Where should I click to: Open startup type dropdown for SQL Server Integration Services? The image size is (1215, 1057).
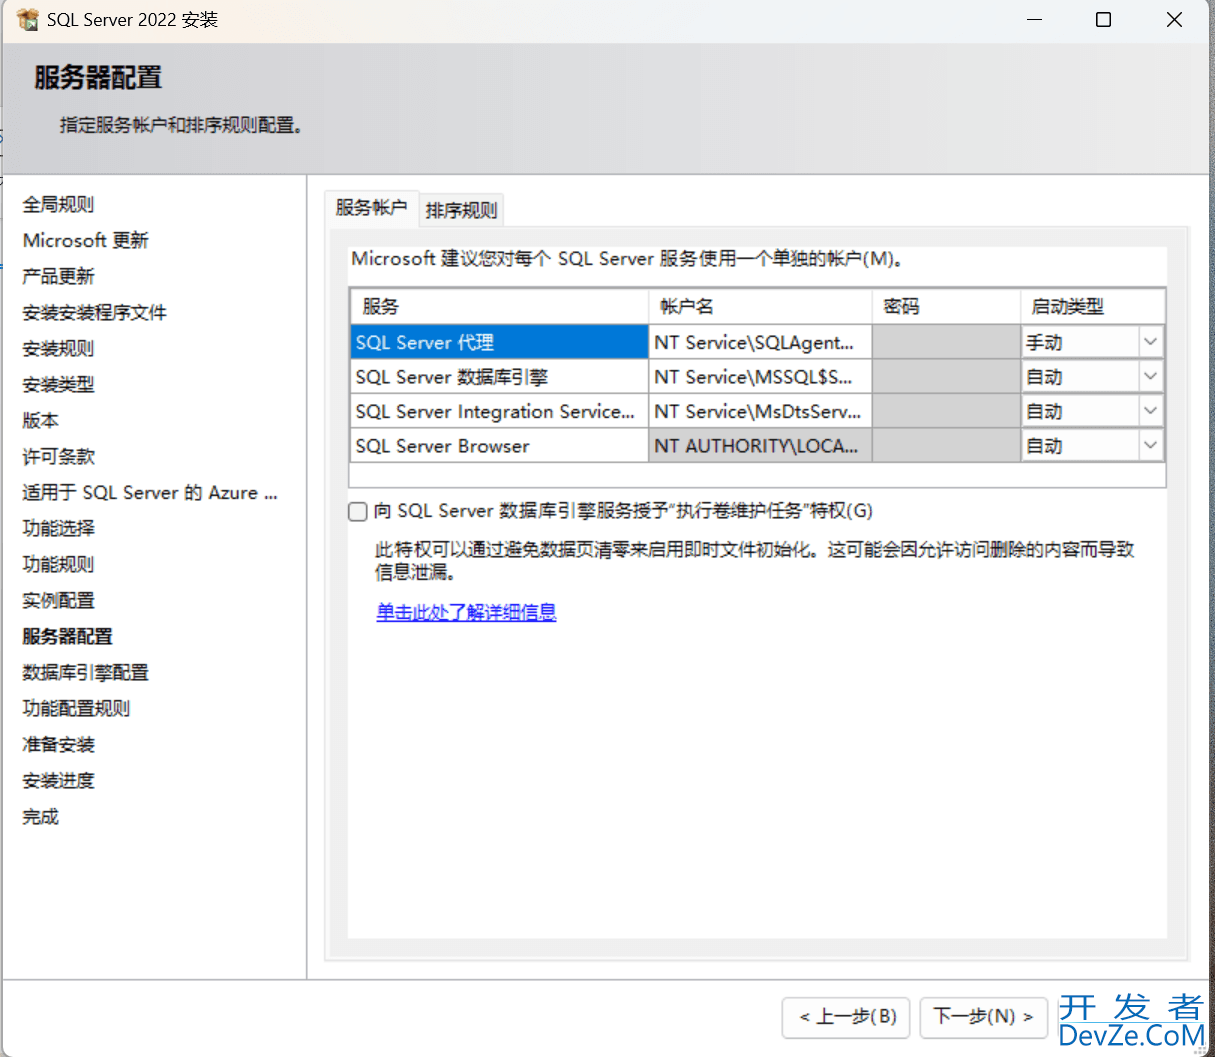pyautogui.click(x=1150, y=411)
